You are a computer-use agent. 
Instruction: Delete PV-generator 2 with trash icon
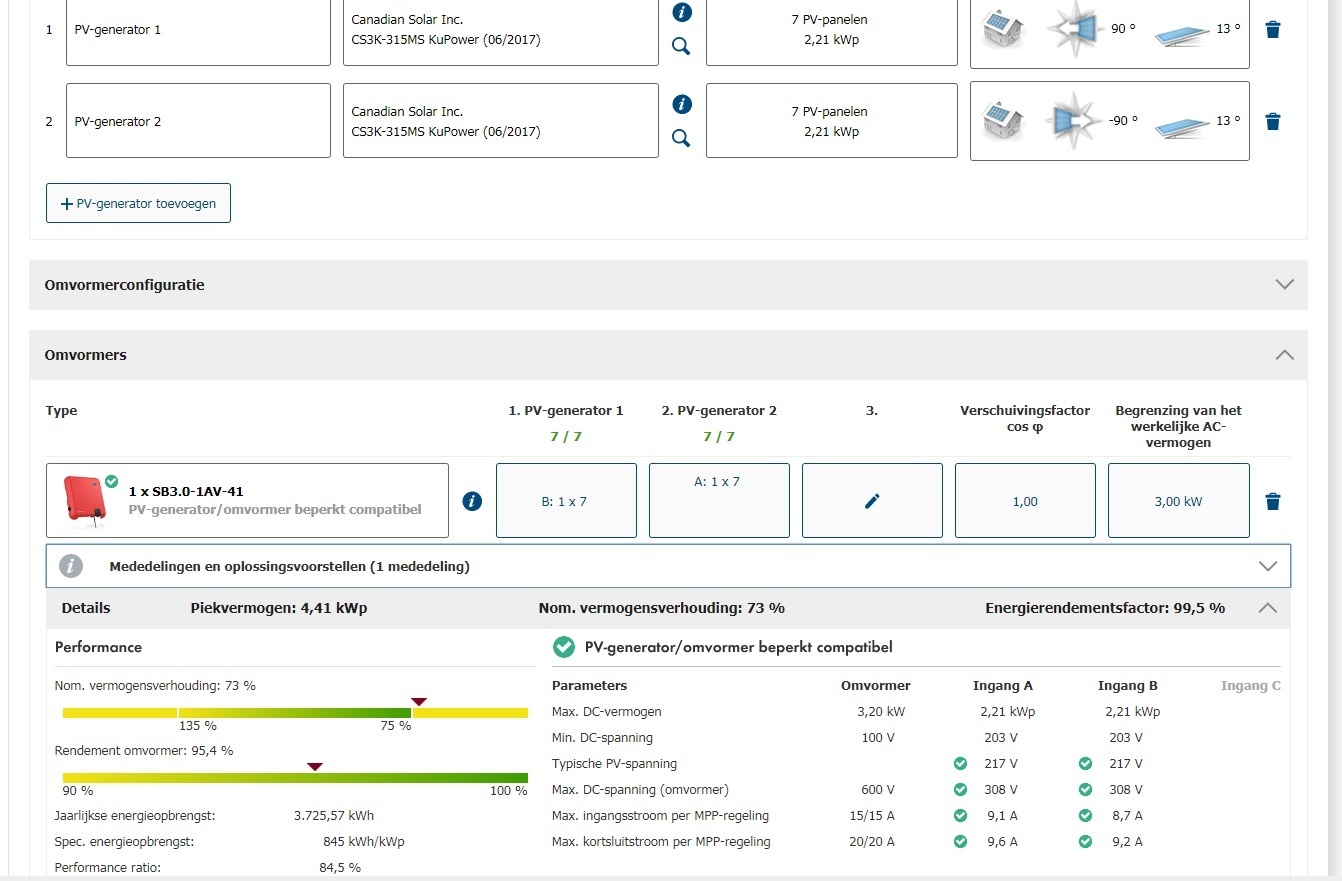point(1272,122)
